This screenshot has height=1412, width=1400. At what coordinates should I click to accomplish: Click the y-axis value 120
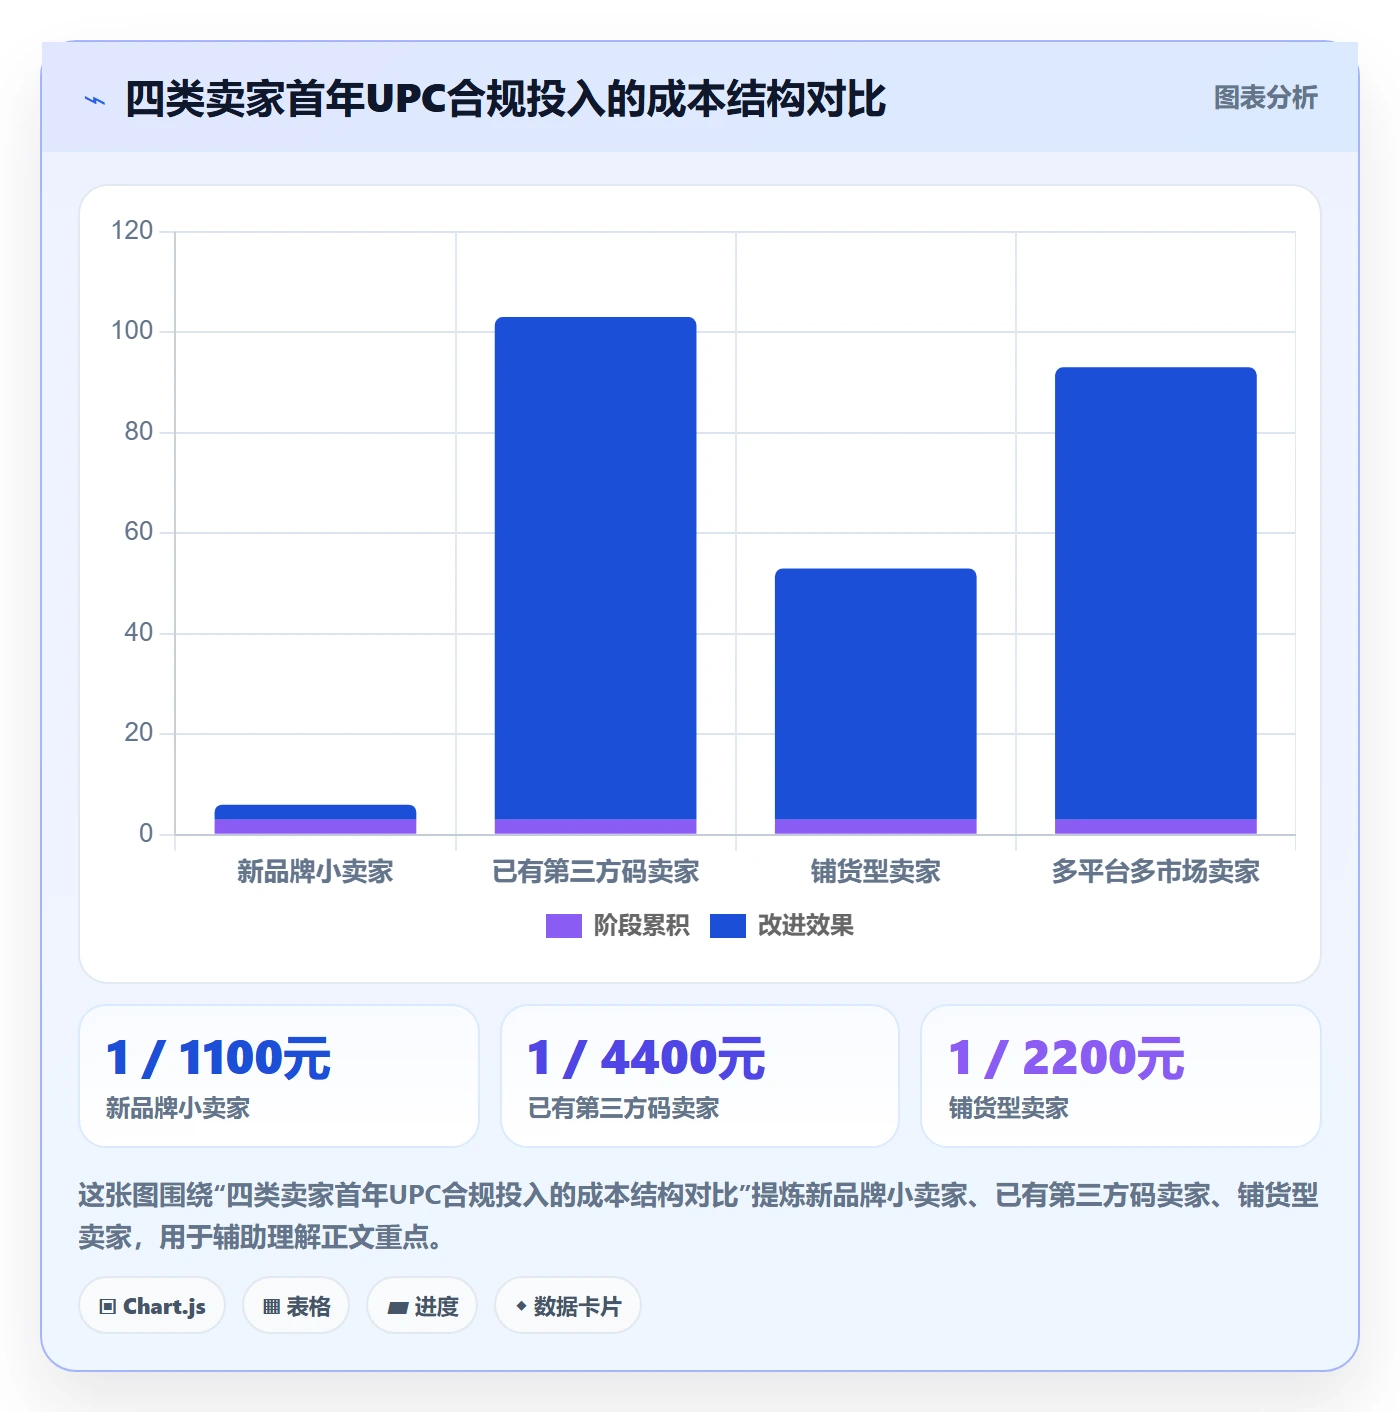pyautogui.click(x=132, y=231)
